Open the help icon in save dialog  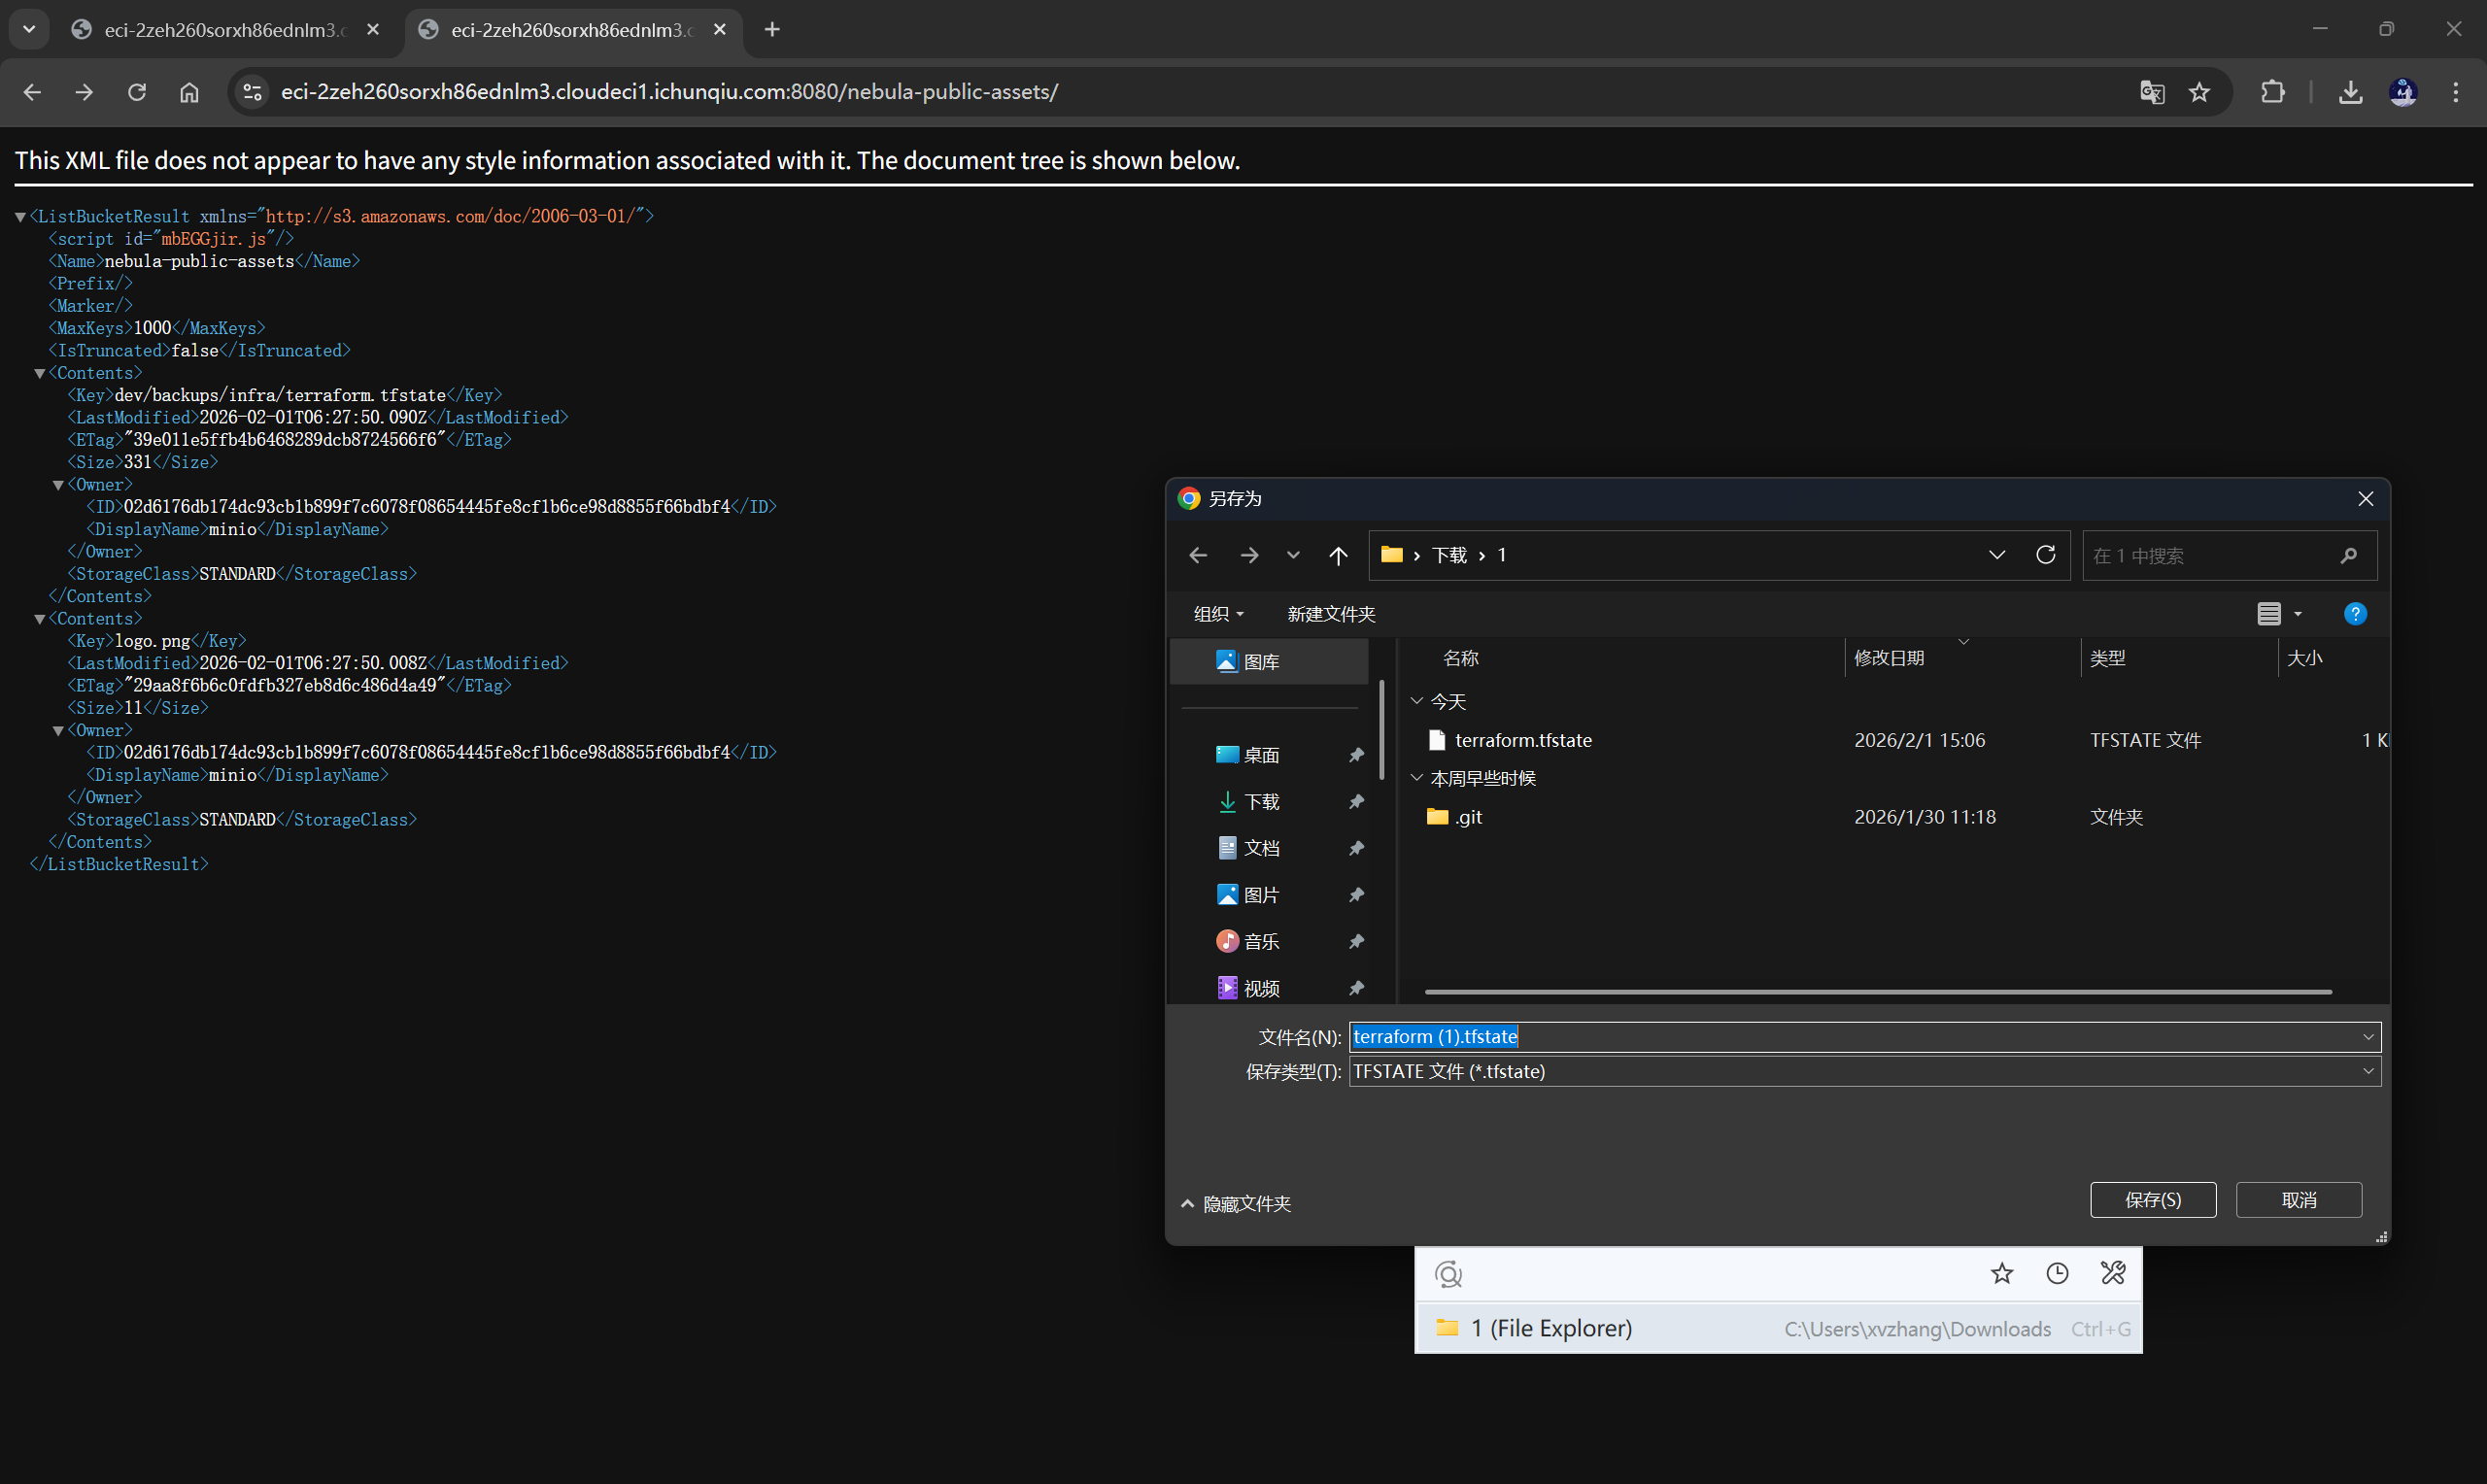click(2355, 614)
